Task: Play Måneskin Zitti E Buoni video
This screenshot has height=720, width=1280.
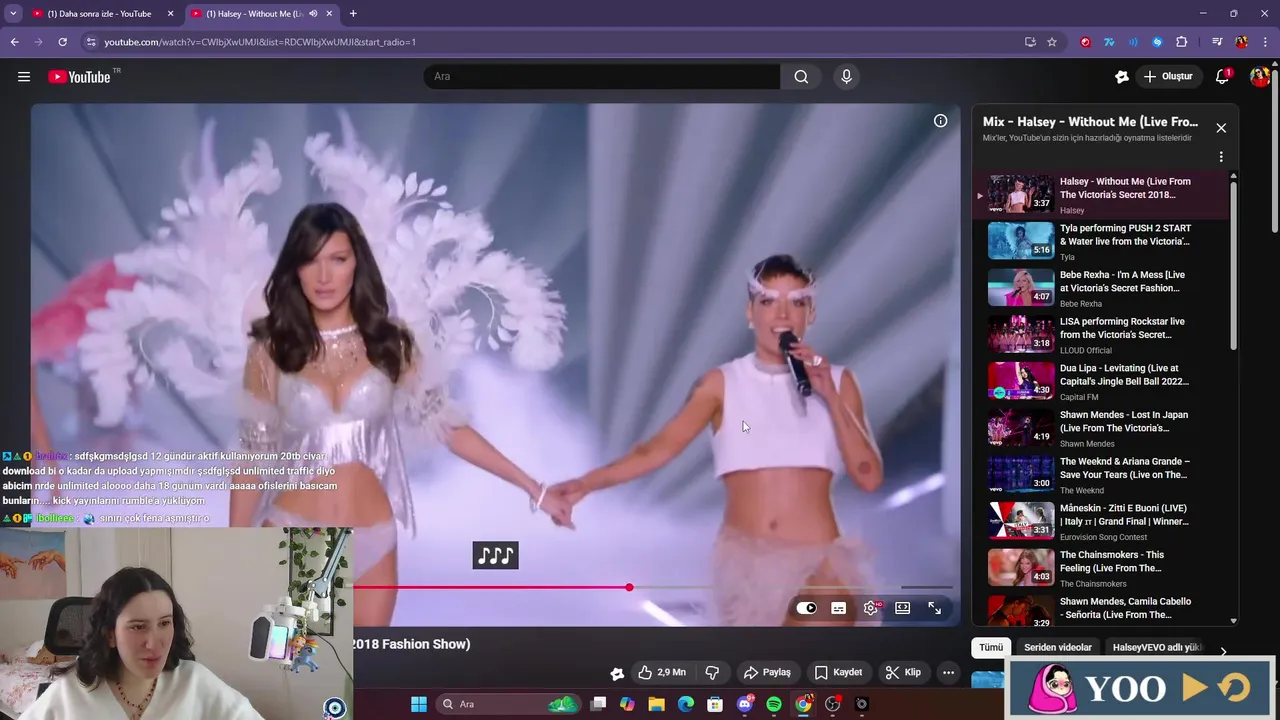Action: pyautogui.click(x=1100, y=521)
